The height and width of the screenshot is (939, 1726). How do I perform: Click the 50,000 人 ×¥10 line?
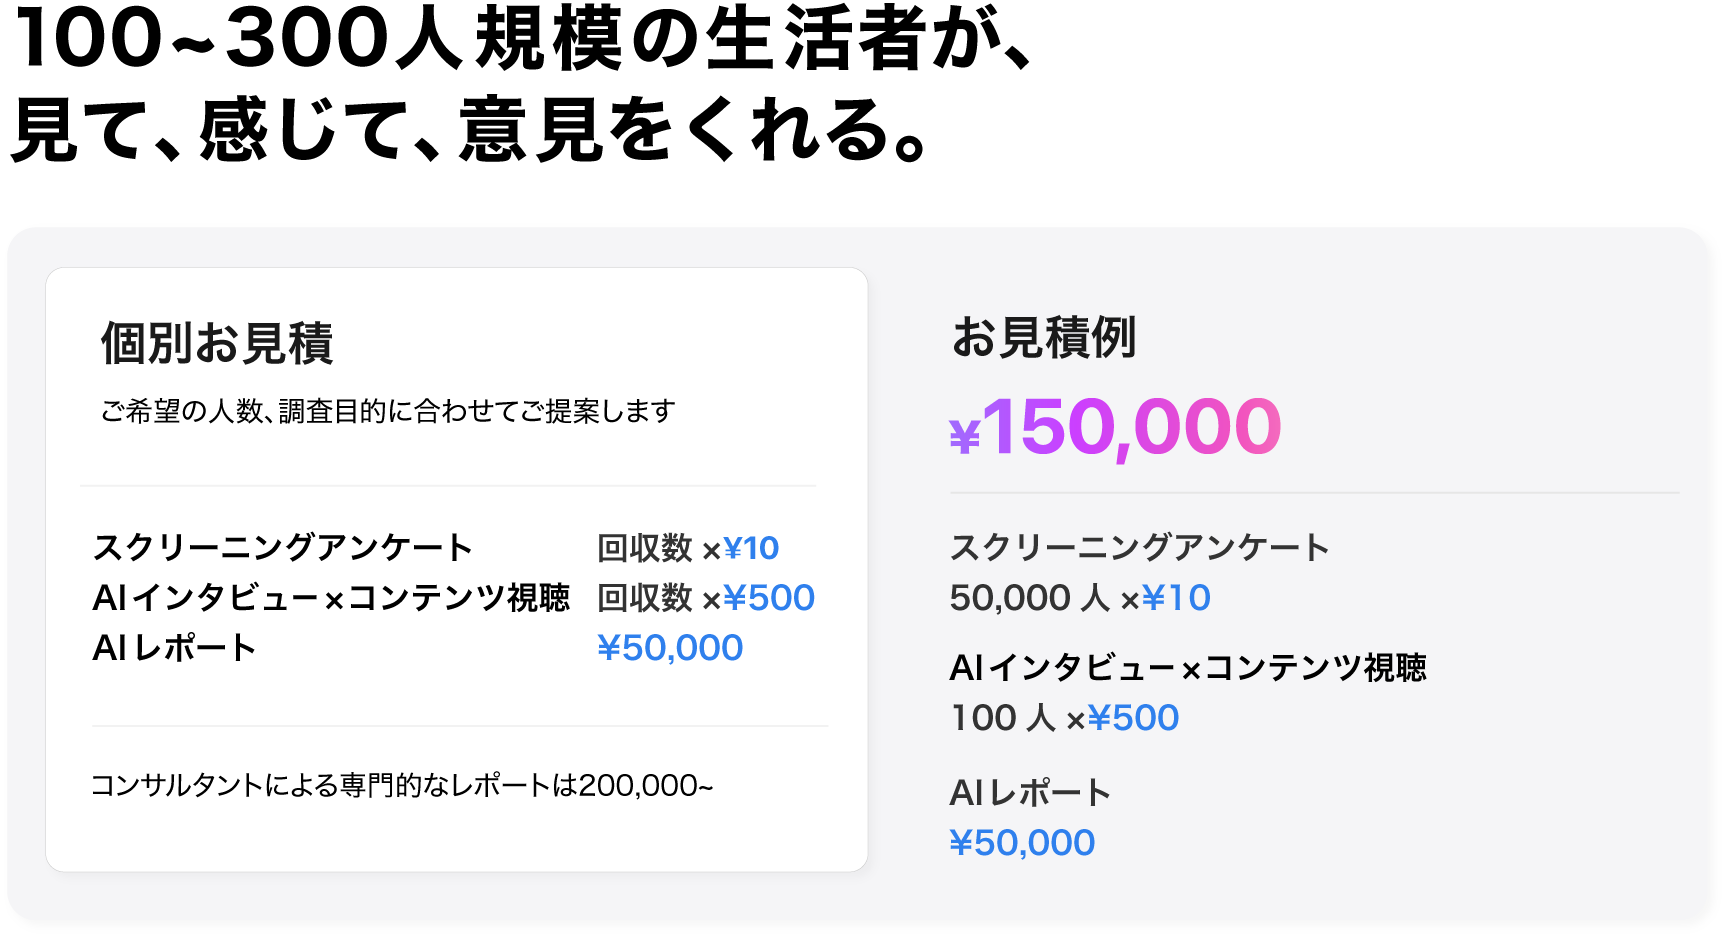pos(1080,598)
